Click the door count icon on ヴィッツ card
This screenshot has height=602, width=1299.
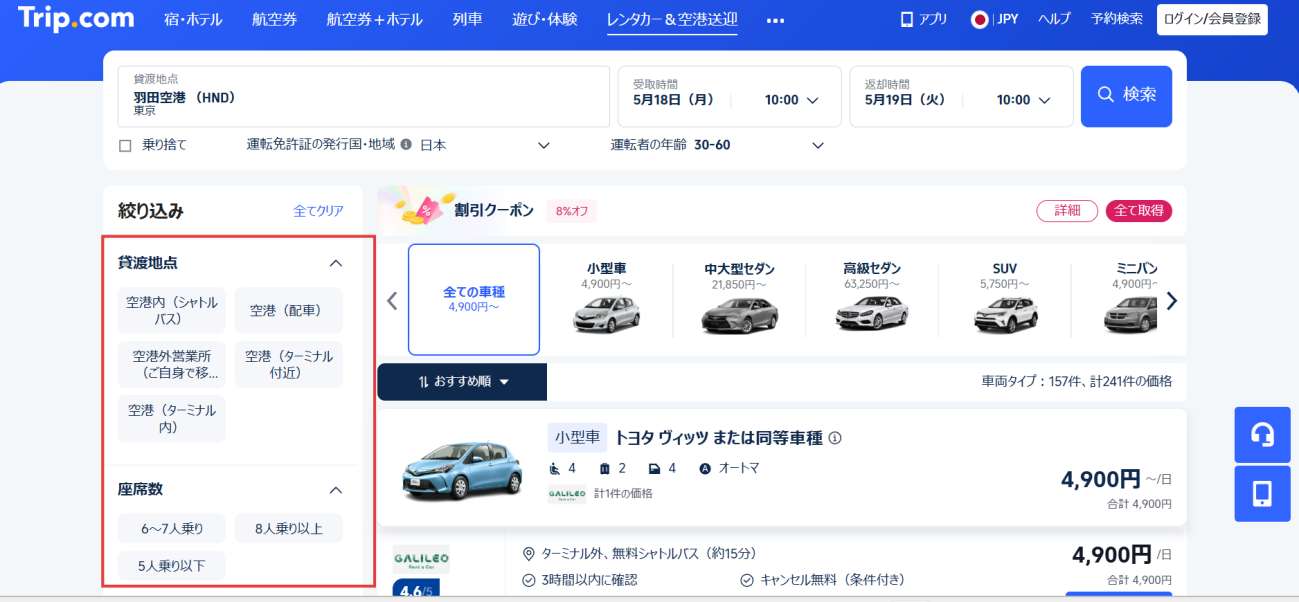tap(654, 468)
